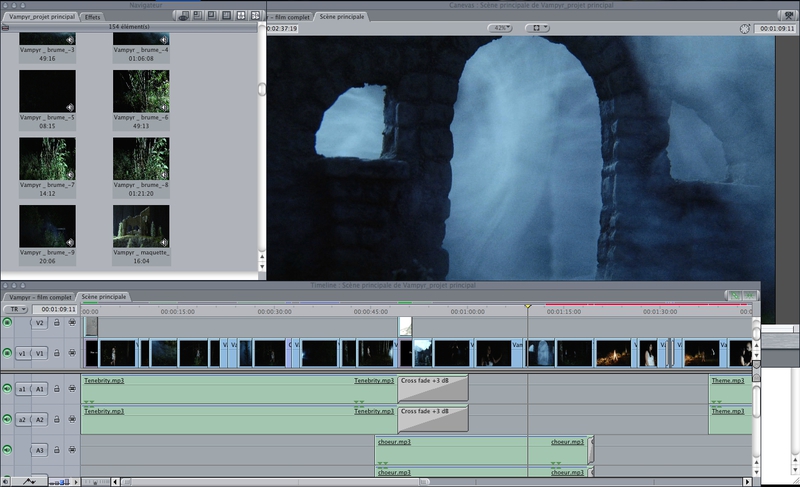Toggle the v1 source patch control

[22, 353]
